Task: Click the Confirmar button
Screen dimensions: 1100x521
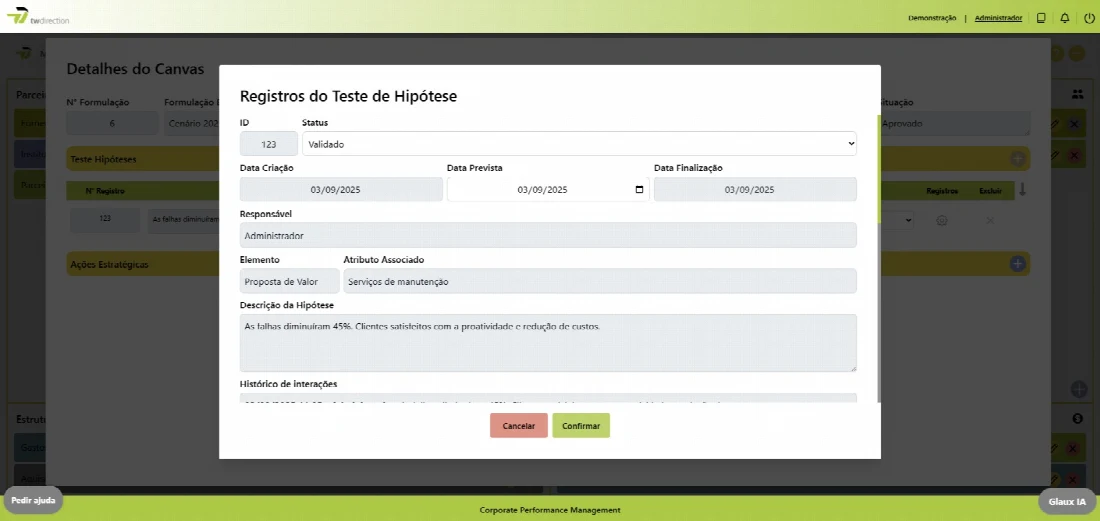Action: 581,426
